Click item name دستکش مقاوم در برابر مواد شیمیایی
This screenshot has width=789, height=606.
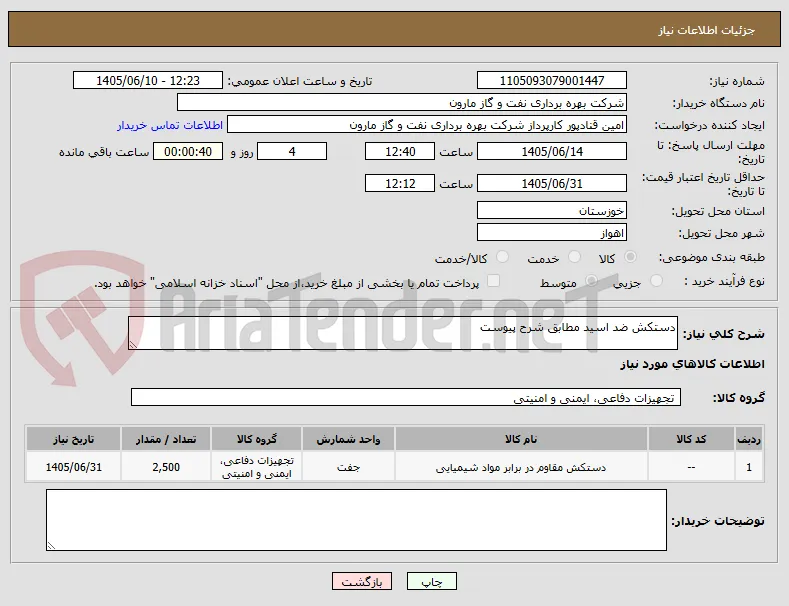coord(521,468)
